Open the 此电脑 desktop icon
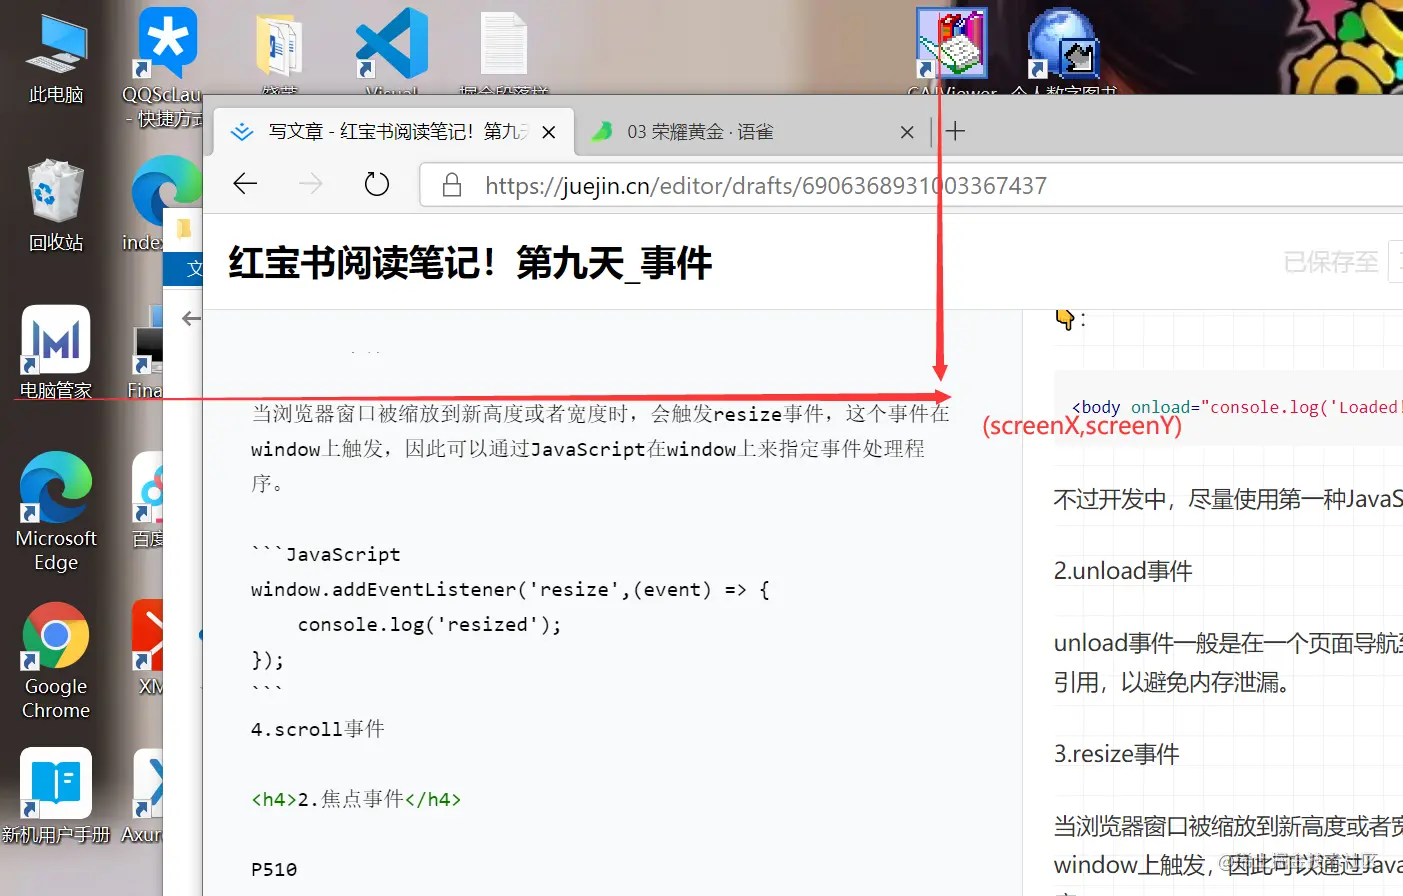 click(x=56, y=58)
